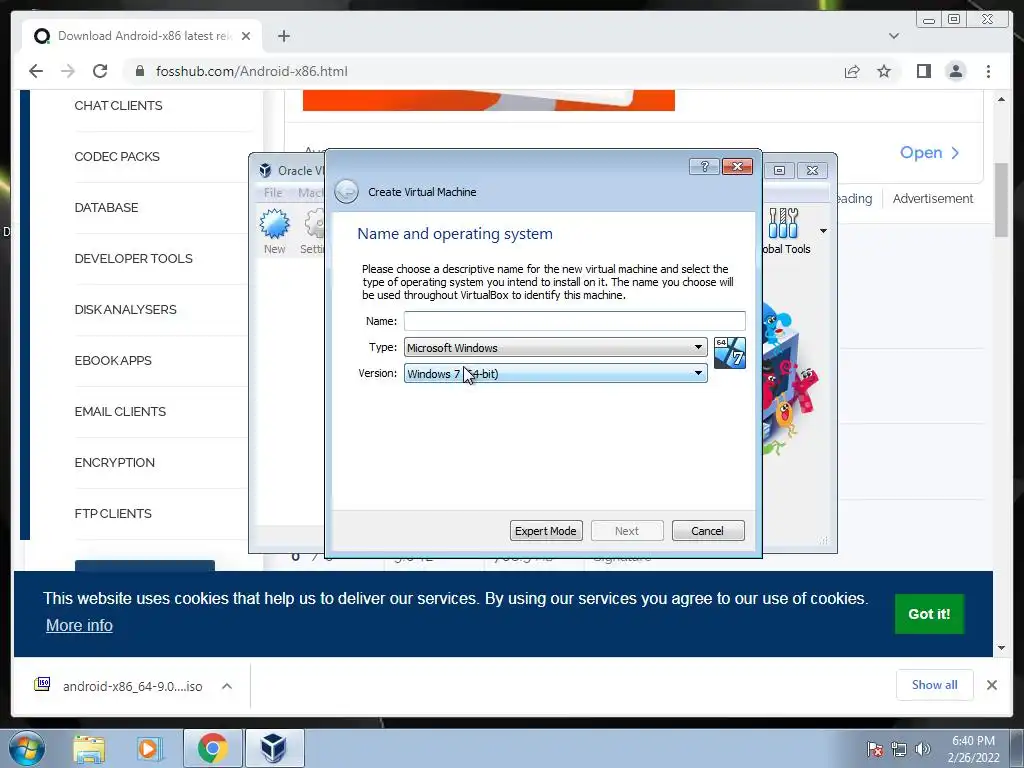
Task: Open the Version dropdown showing Windows 7
Action: pos(555,374)
